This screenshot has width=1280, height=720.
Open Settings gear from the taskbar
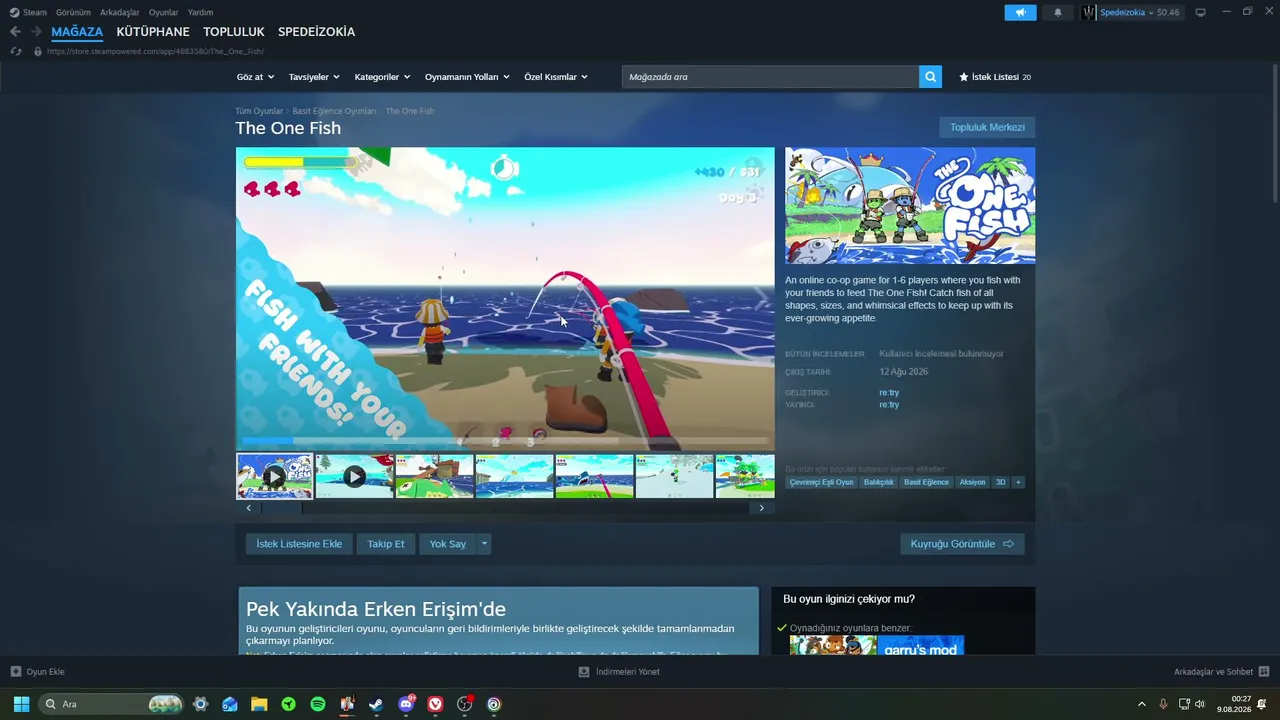point(200,704)
